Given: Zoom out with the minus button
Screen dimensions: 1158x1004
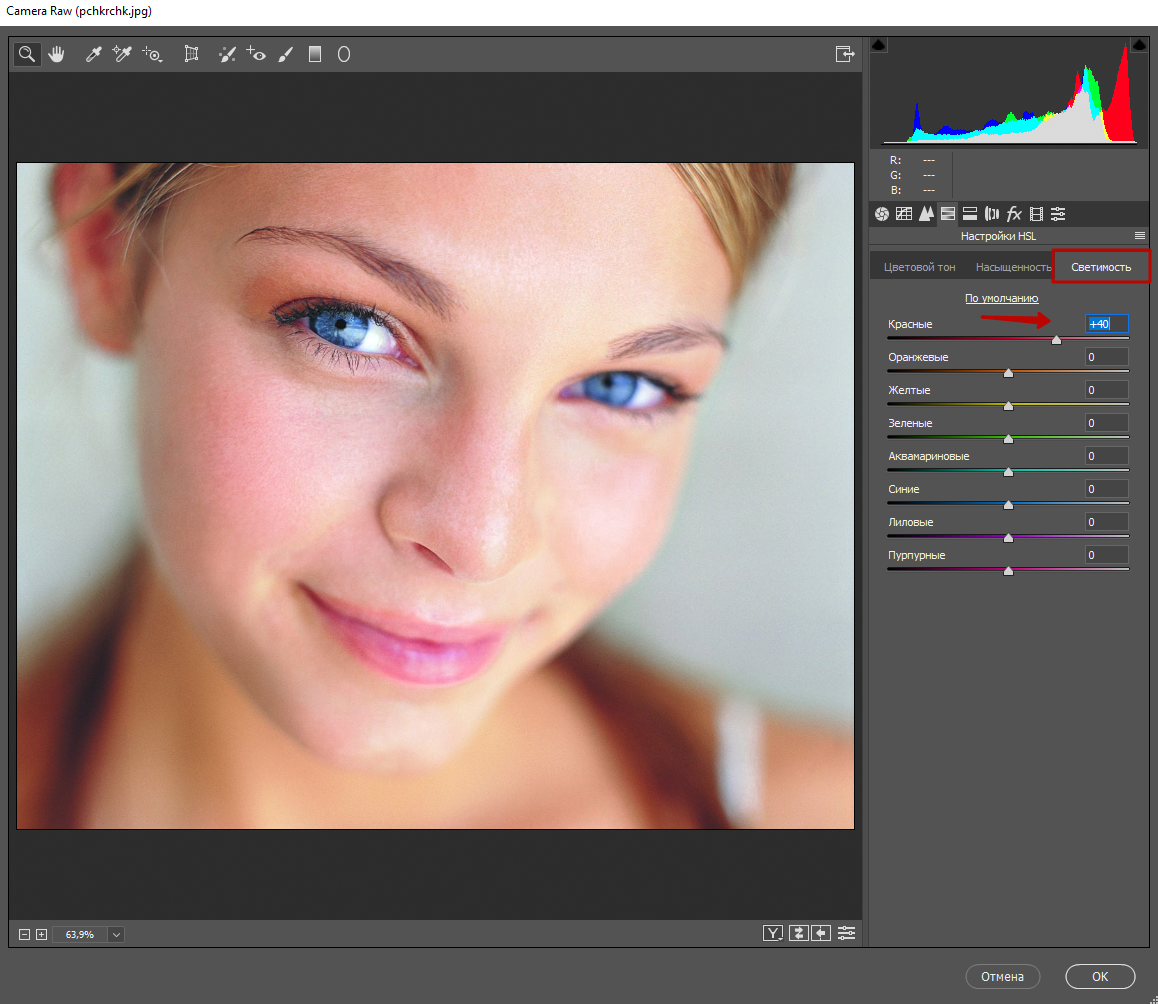Looking at the screenshot, I should click(24, 935).
